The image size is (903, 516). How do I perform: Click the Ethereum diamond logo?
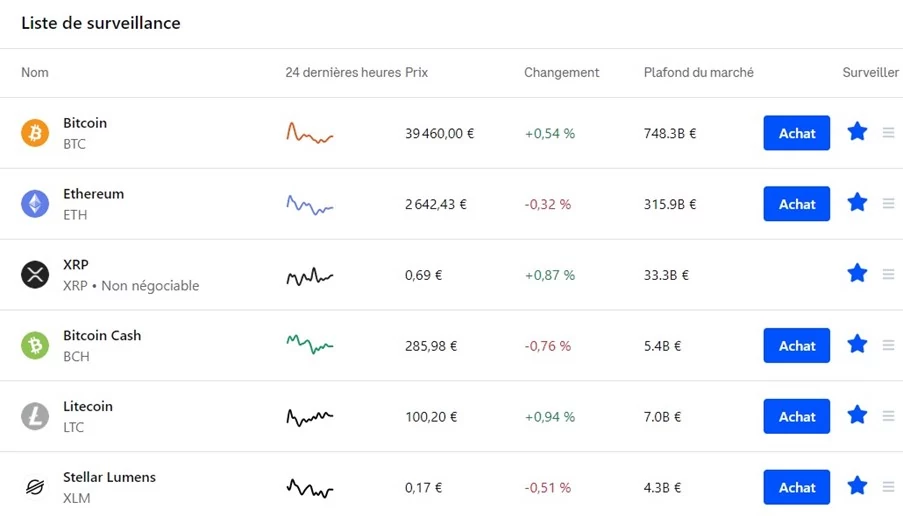(35, 204)
